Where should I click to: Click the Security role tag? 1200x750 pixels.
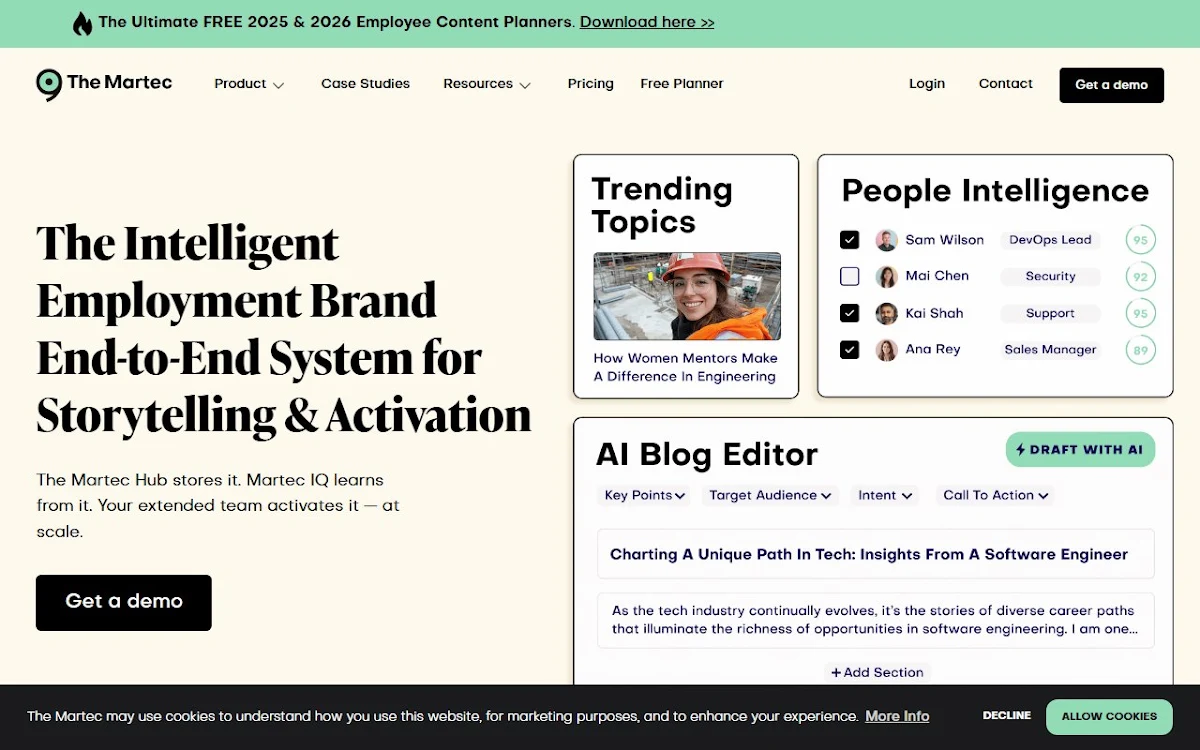coord(1050,277)
